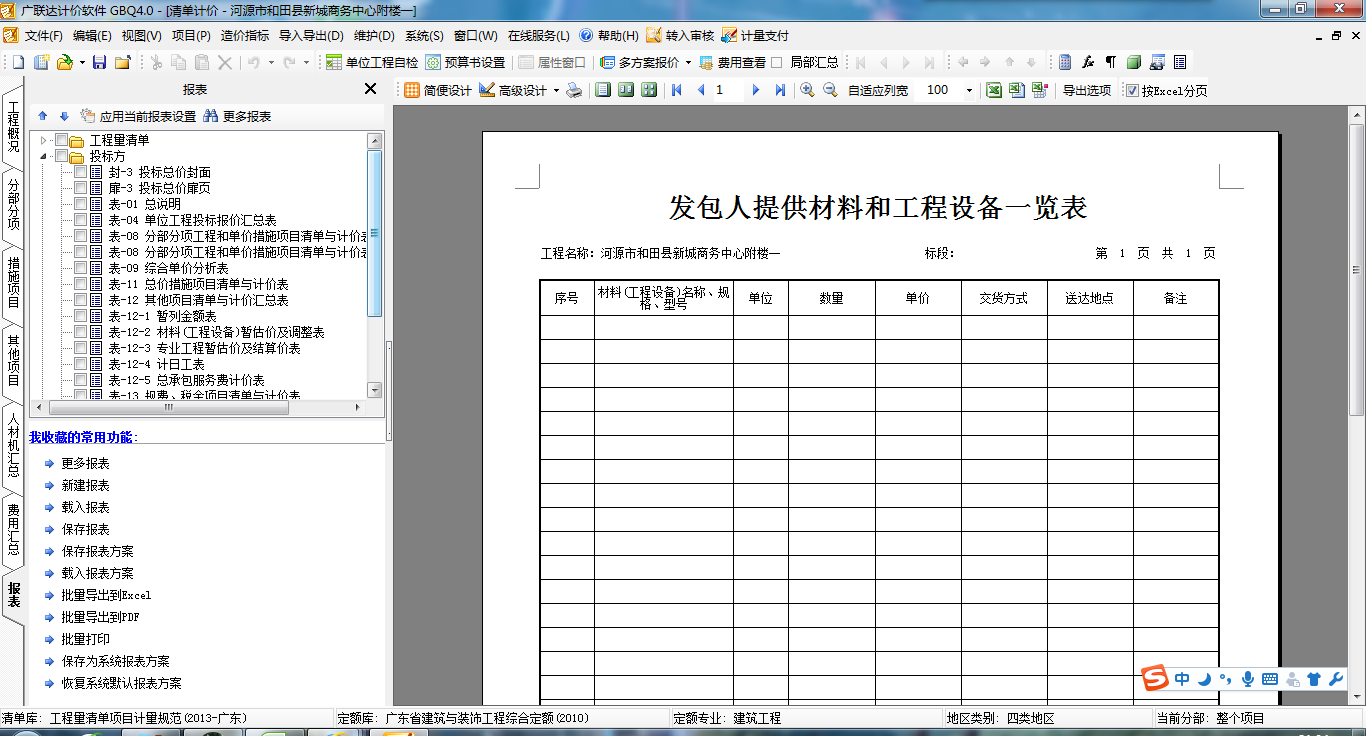1366x736 pixels.
Task: Open the 导入导出(D) menu
Action: click(x=311, y=35)
